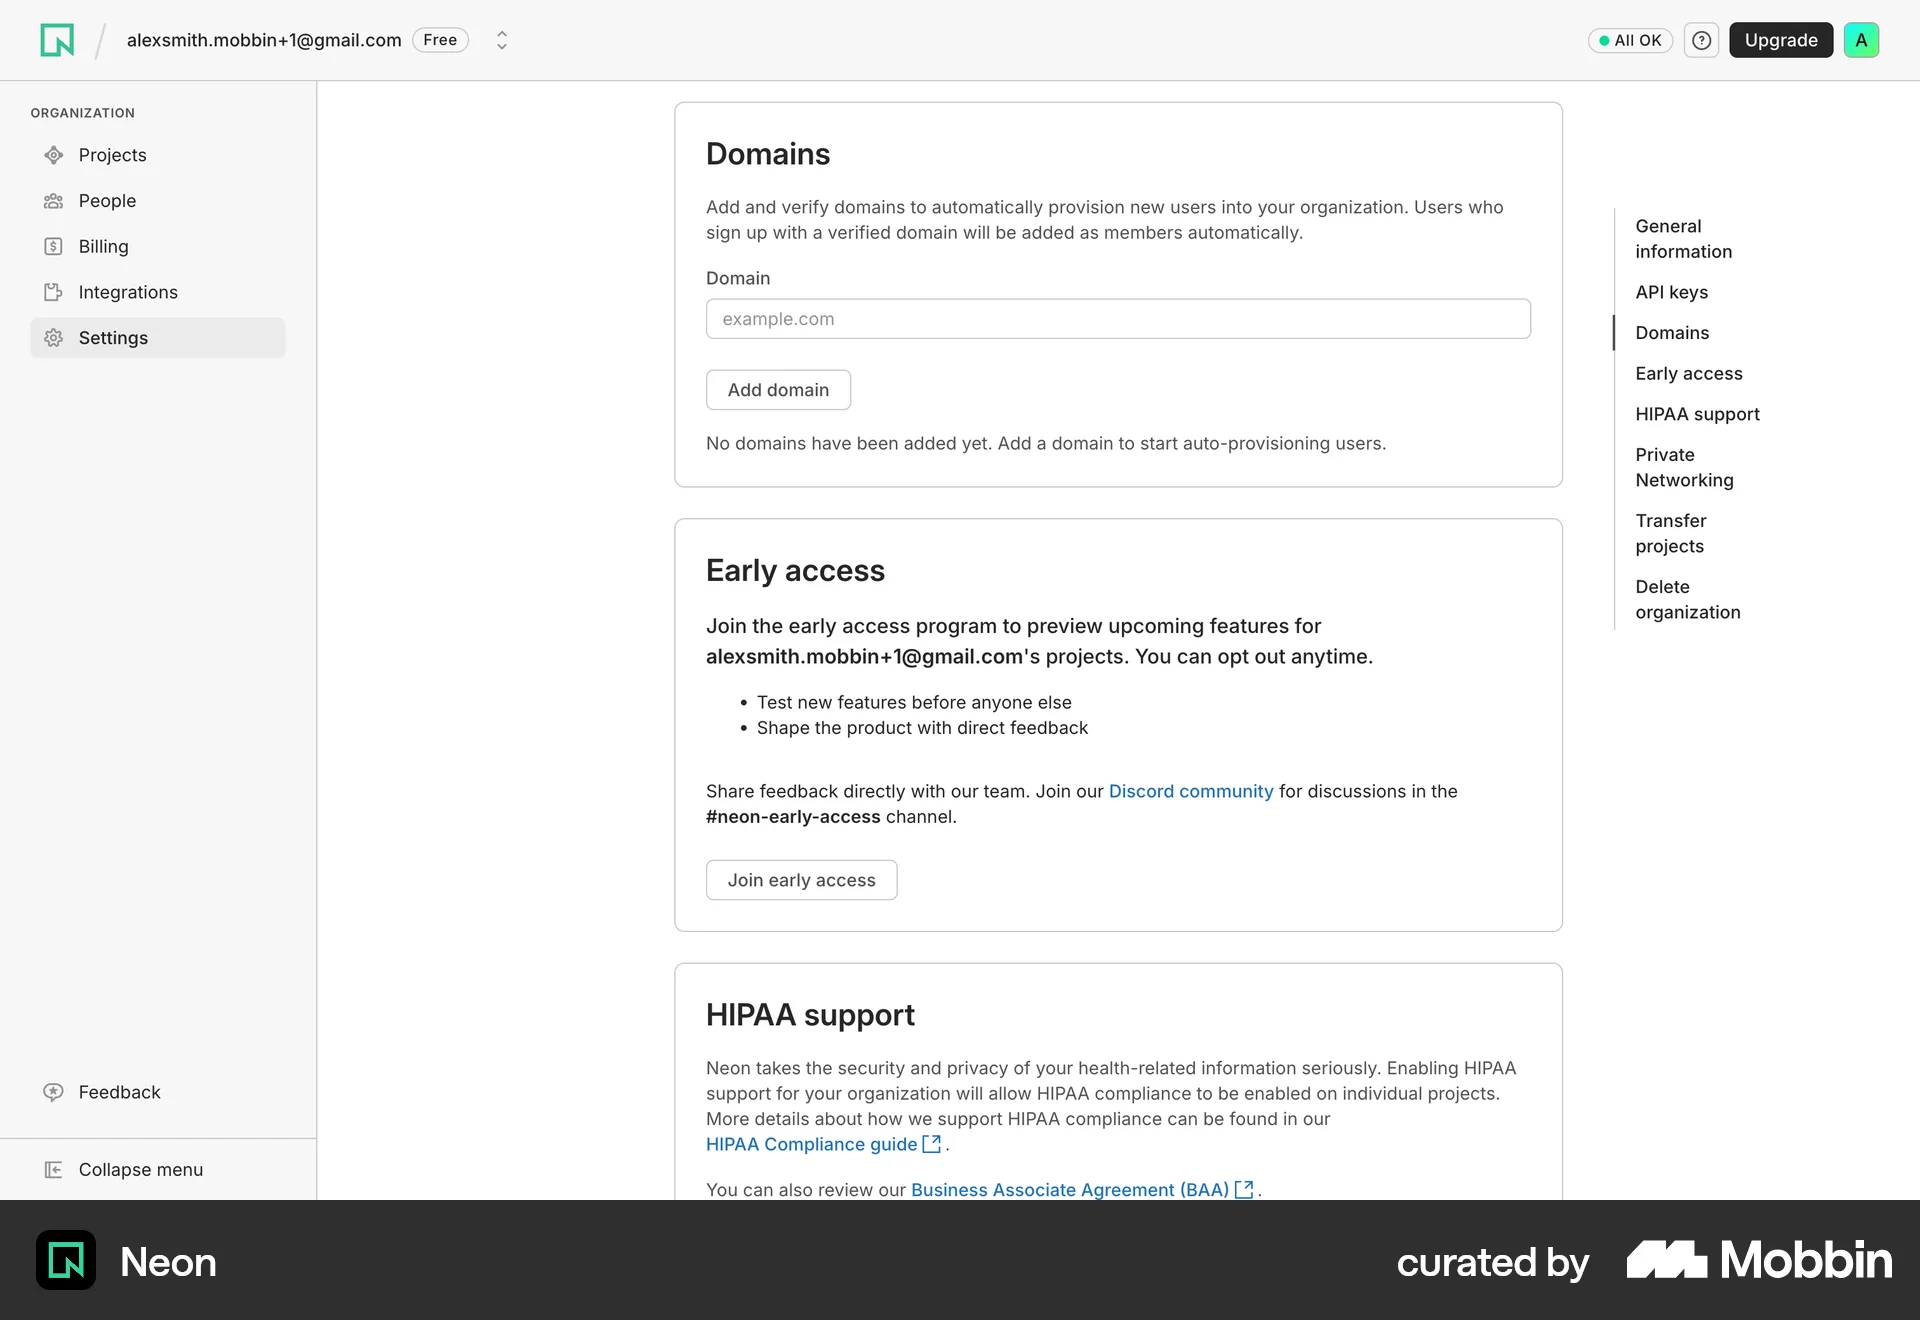The image size is (1920, 1320).
Task: Open the Feedback link
Action: pos(119,1092)
